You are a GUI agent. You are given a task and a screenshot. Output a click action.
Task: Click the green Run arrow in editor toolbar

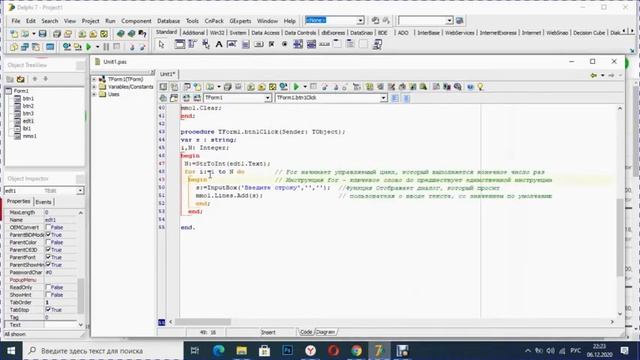pos(297,87)
